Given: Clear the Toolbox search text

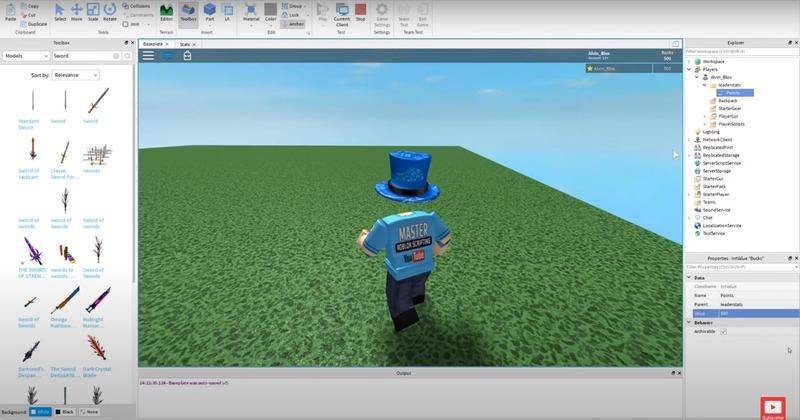Looking at the screenshot, I should click(116, 56).
